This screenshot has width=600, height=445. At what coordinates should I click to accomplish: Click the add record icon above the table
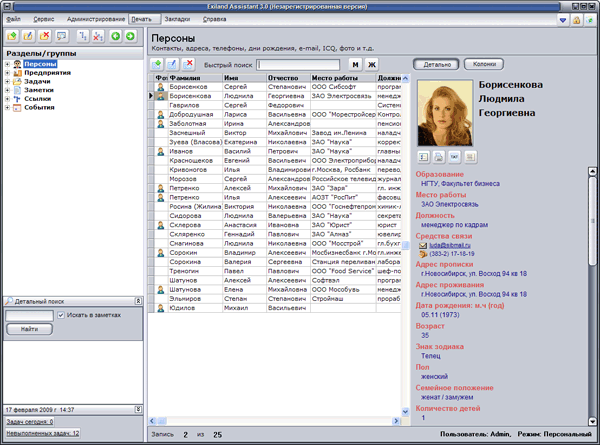[x=156, y=65]
